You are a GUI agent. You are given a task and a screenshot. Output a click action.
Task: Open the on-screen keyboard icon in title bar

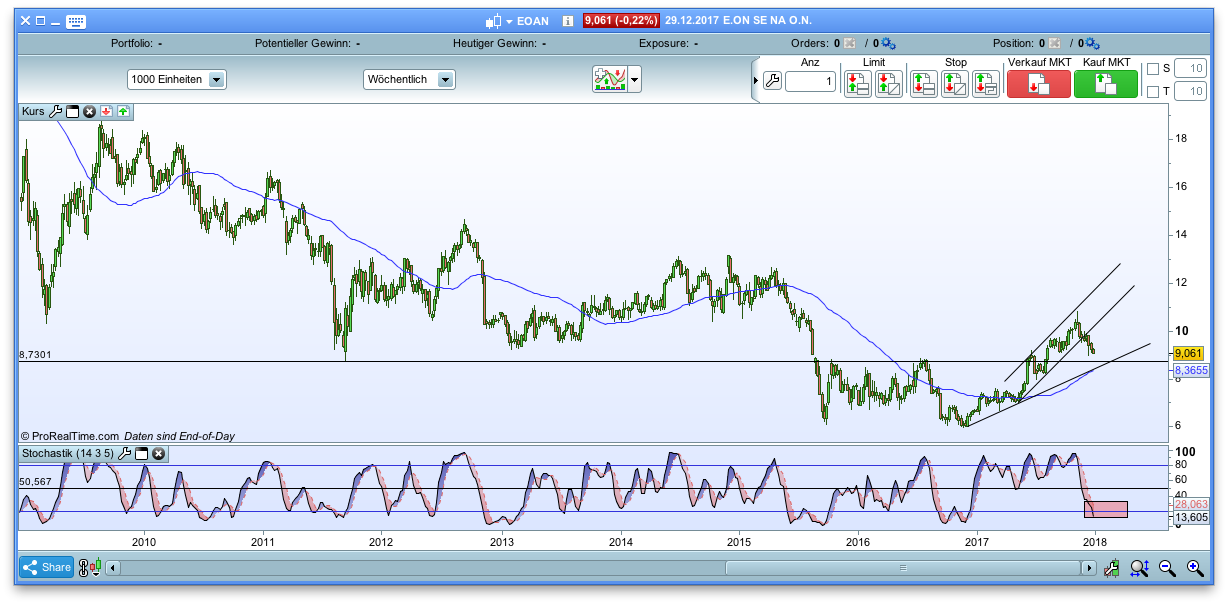pyautogui.click(x=77, y=21)
